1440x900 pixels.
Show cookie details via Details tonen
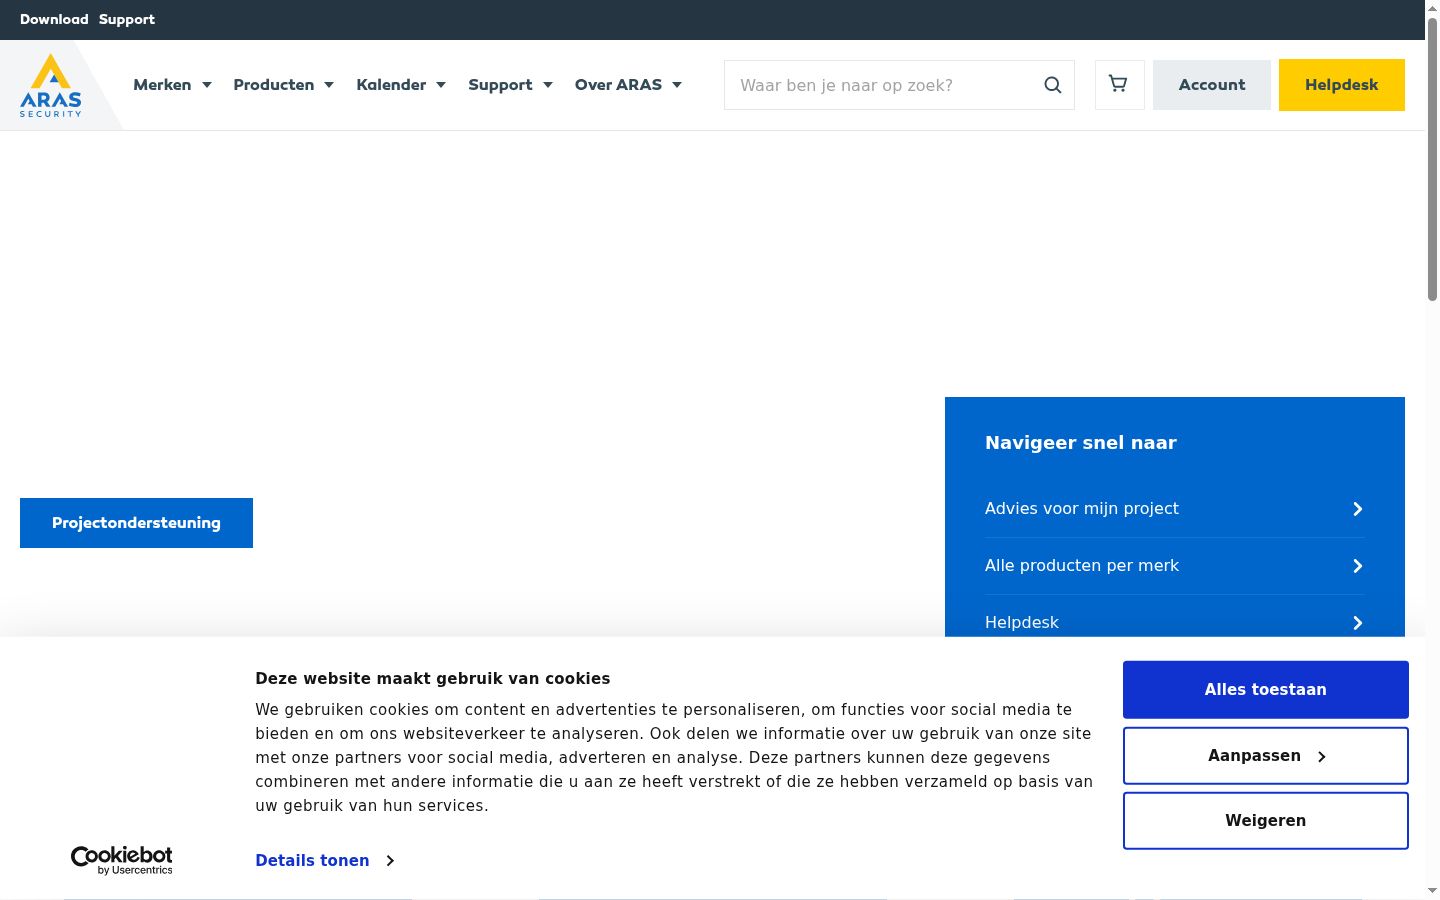[325, 860]
